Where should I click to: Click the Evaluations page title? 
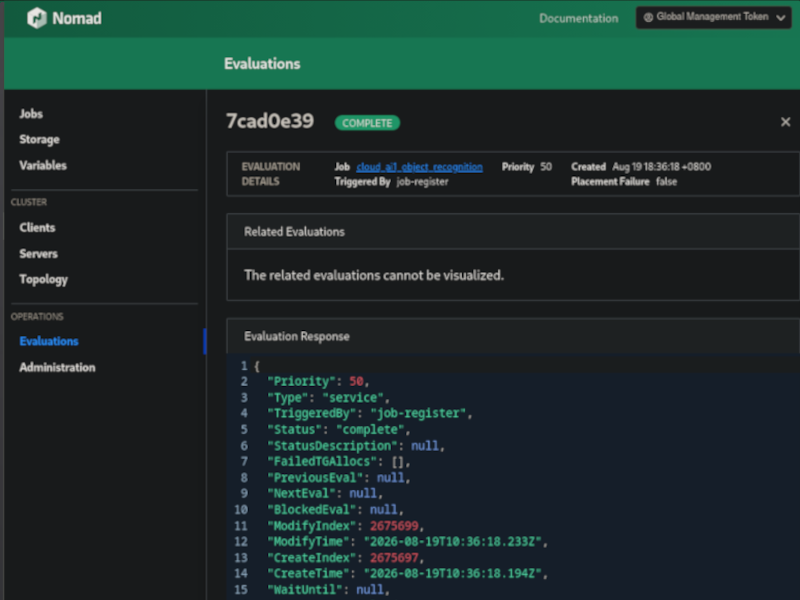coord(262,64)
